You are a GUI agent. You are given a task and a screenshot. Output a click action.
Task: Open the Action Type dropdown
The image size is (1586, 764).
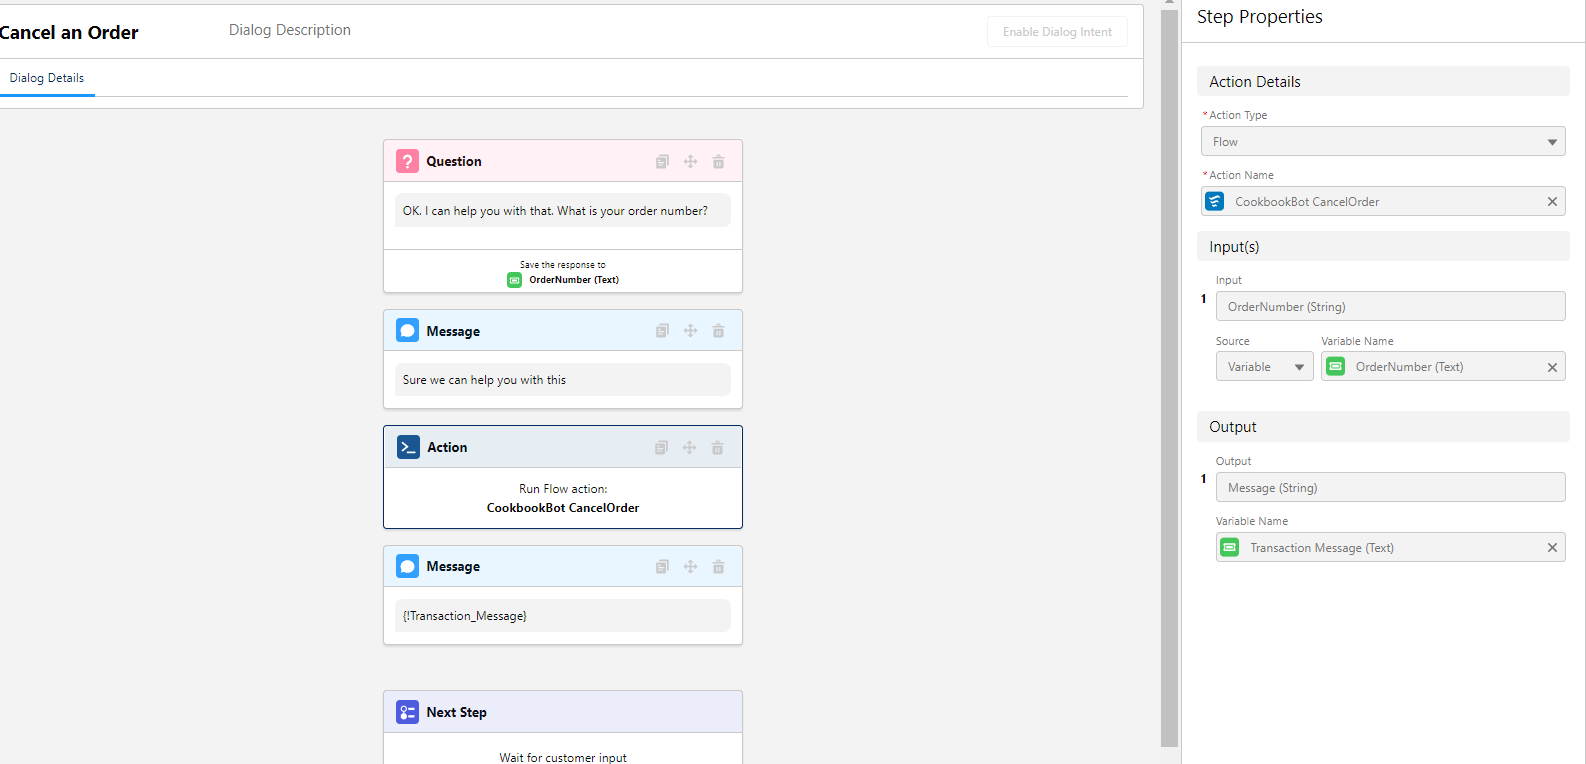point(1382,142)
